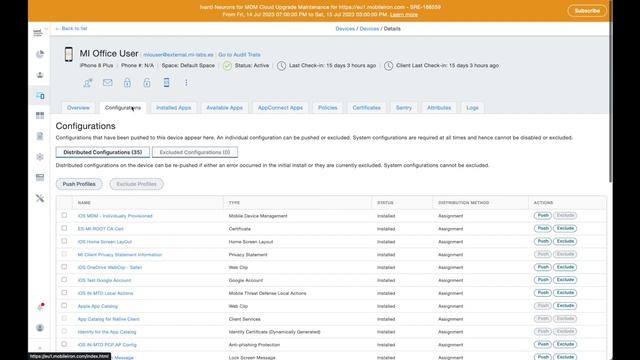Open the Configurations gear sidebar icon
Viewport: 640px width, 360px height.
pyautogui.click(x=40, y=157)
